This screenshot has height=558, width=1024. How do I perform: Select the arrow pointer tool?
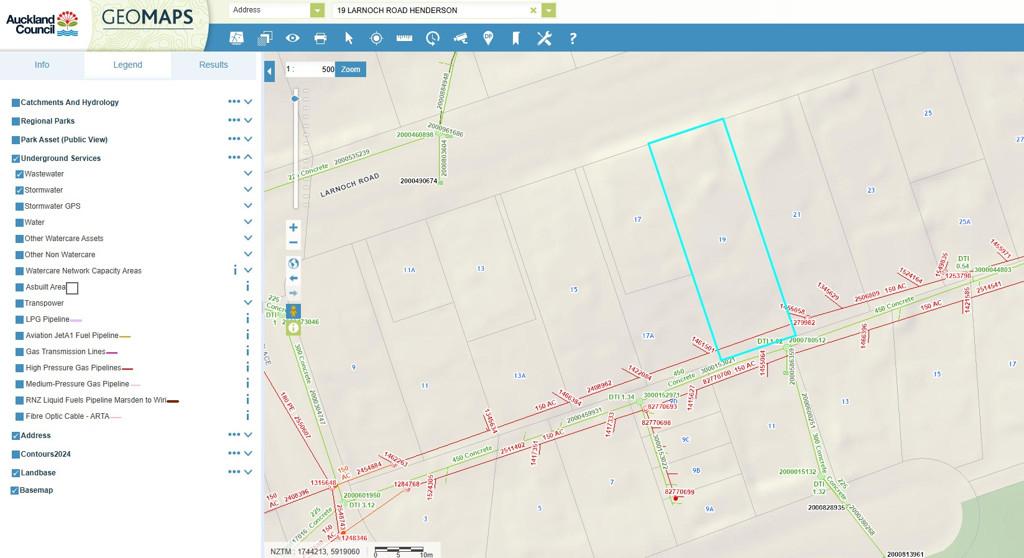tap(349, 38)
